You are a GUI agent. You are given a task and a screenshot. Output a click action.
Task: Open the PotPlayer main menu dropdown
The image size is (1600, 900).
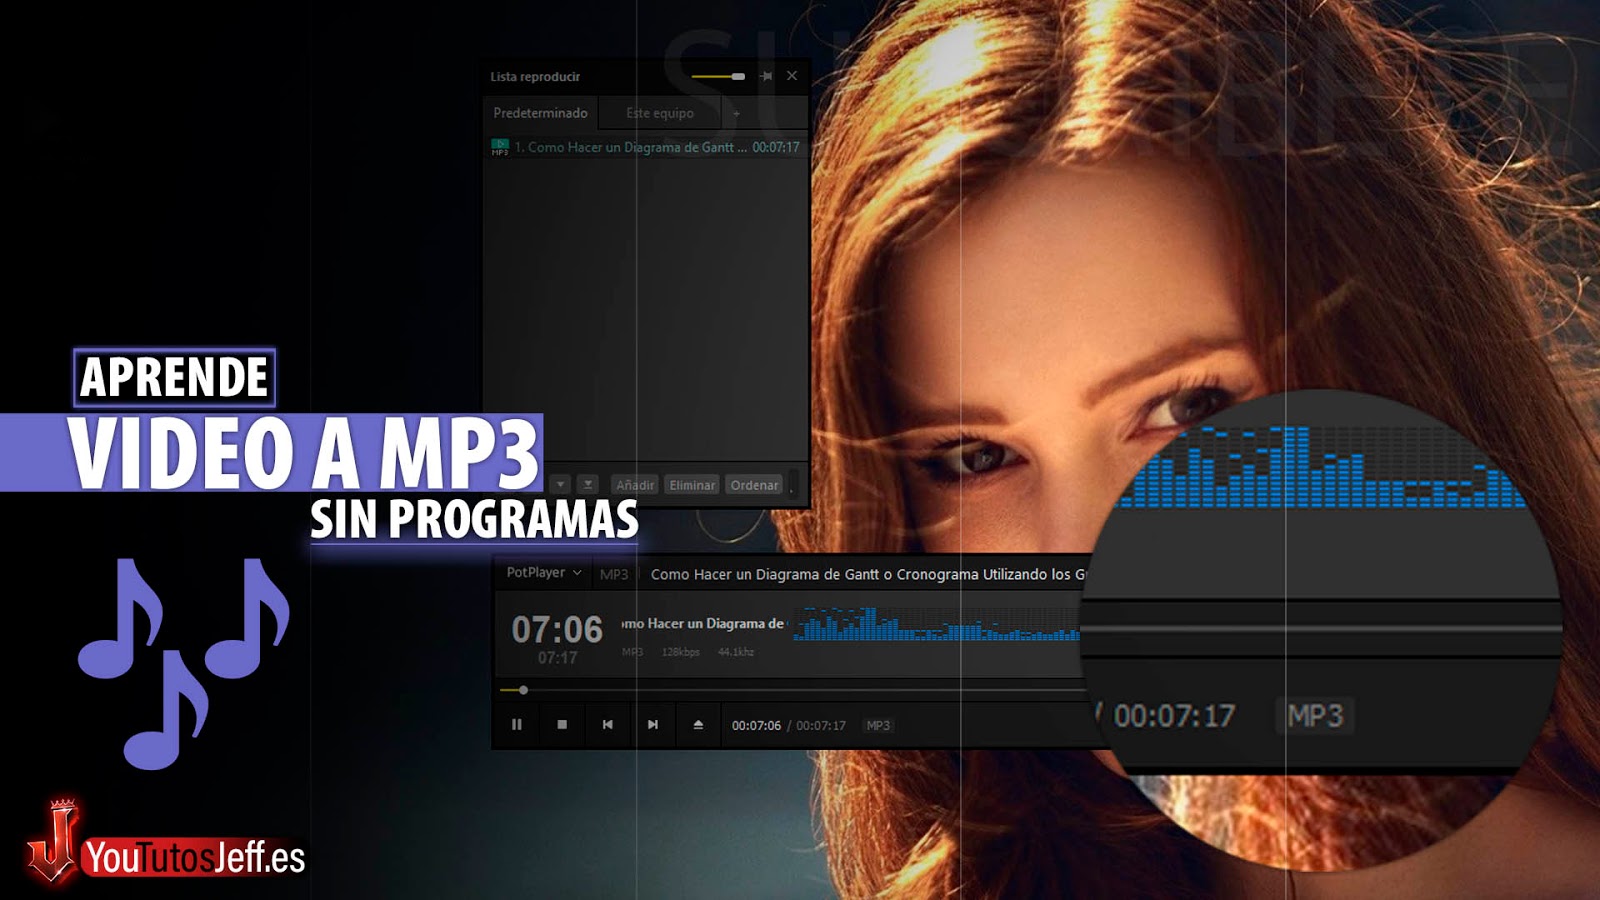point(544,573)
